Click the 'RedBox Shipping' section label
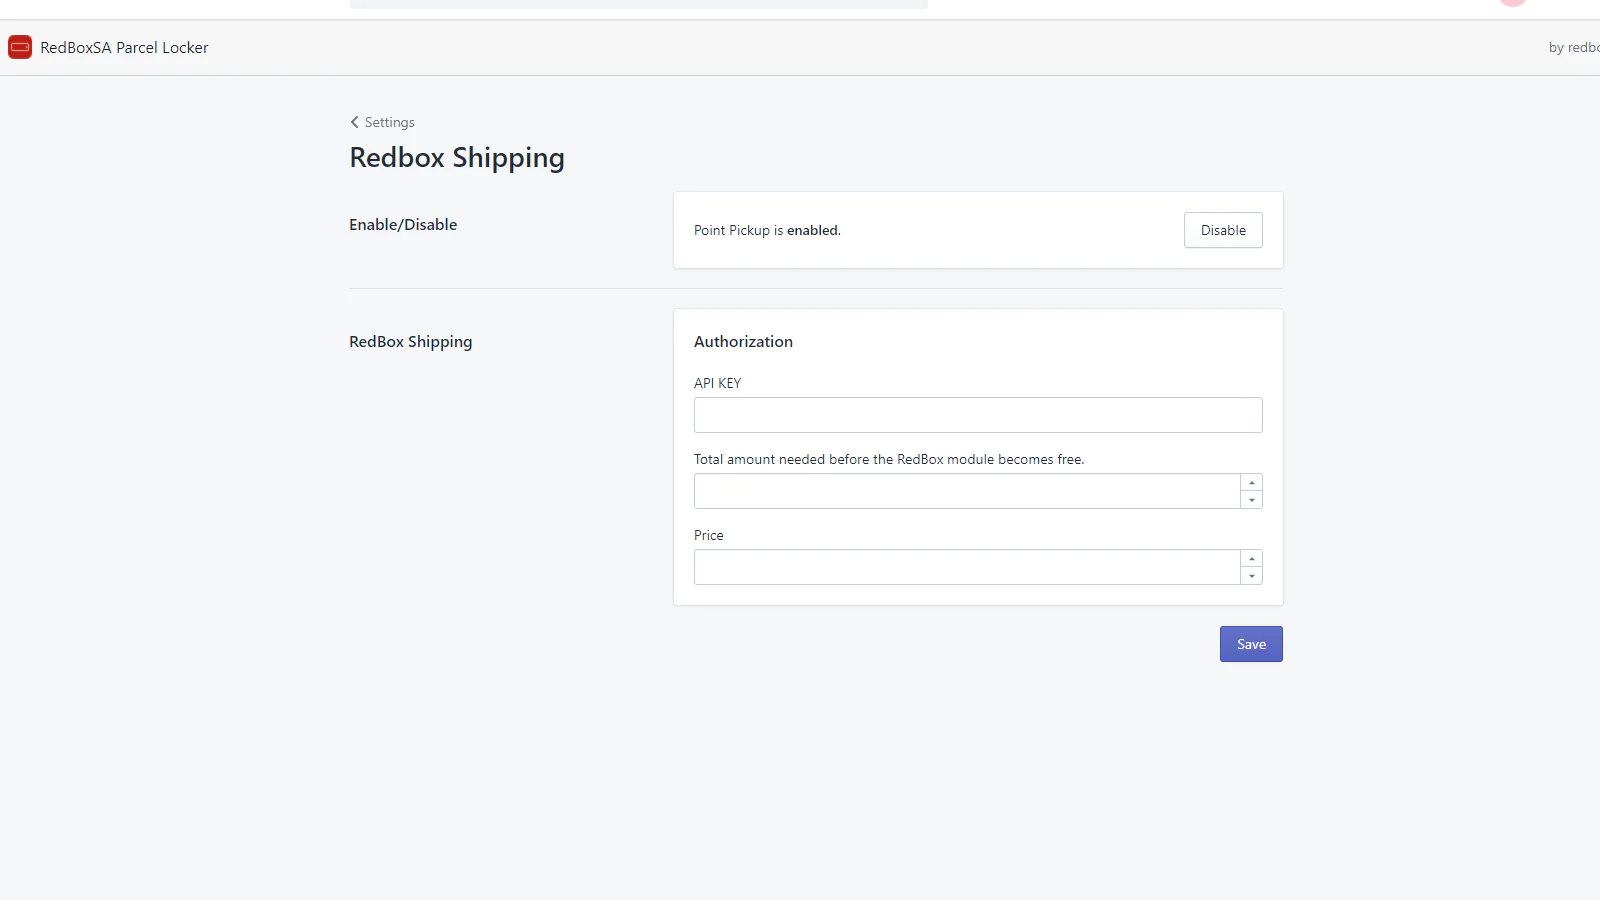1600x900 pixels. tap(410, 342)
